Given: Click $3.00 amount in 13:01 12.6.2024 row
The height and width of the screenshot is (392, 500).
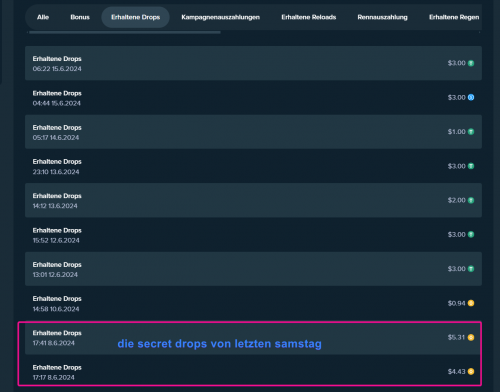Looking at the screenshot, I should pos(457,269).
